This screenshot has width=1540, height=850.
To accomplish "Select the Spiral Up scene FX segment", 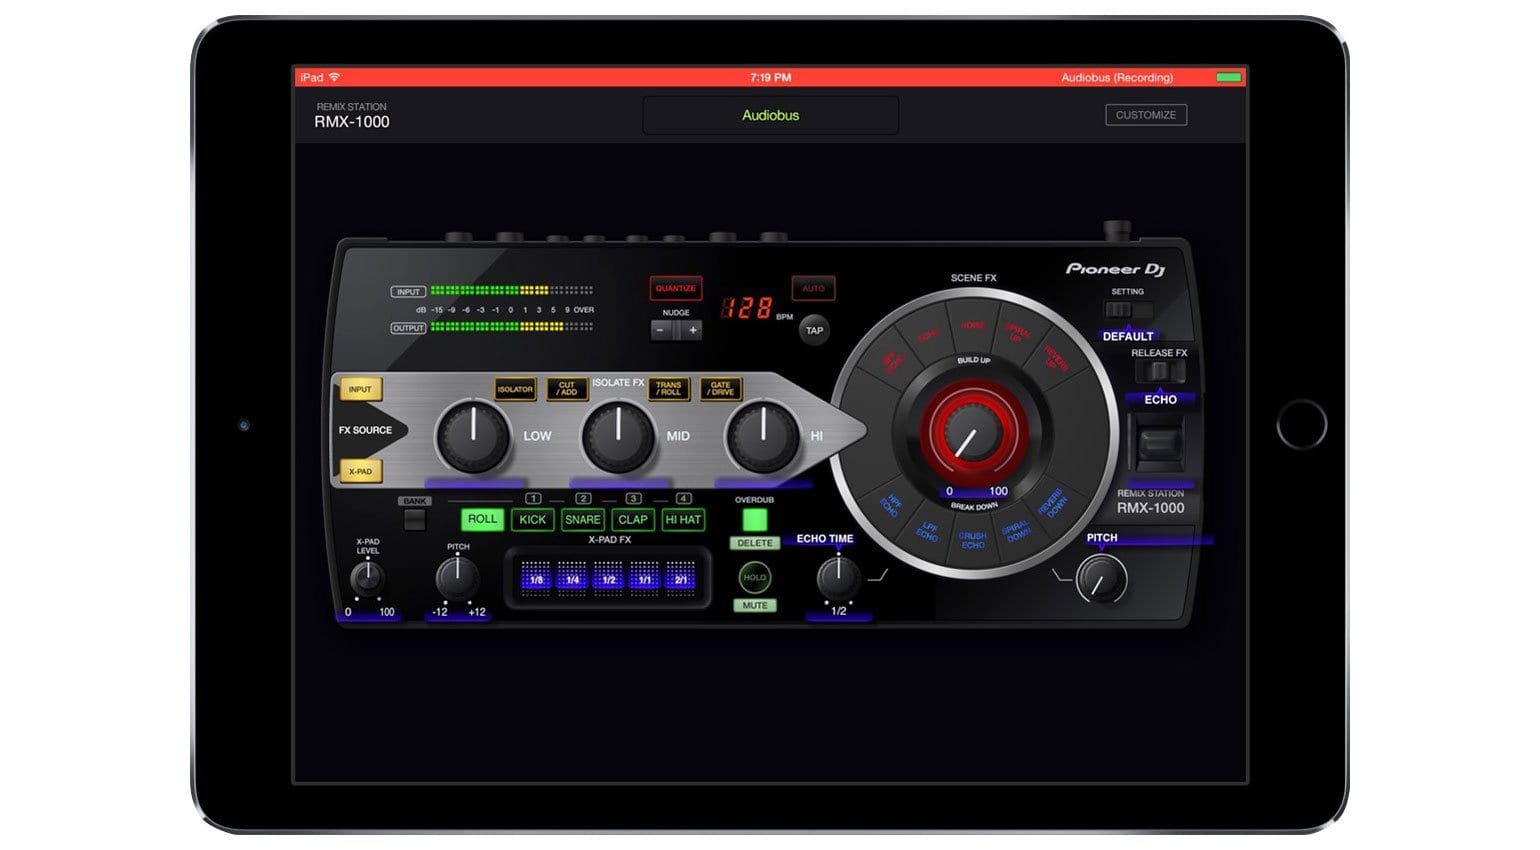I will pyautogui.click(x=1018, y=332).
